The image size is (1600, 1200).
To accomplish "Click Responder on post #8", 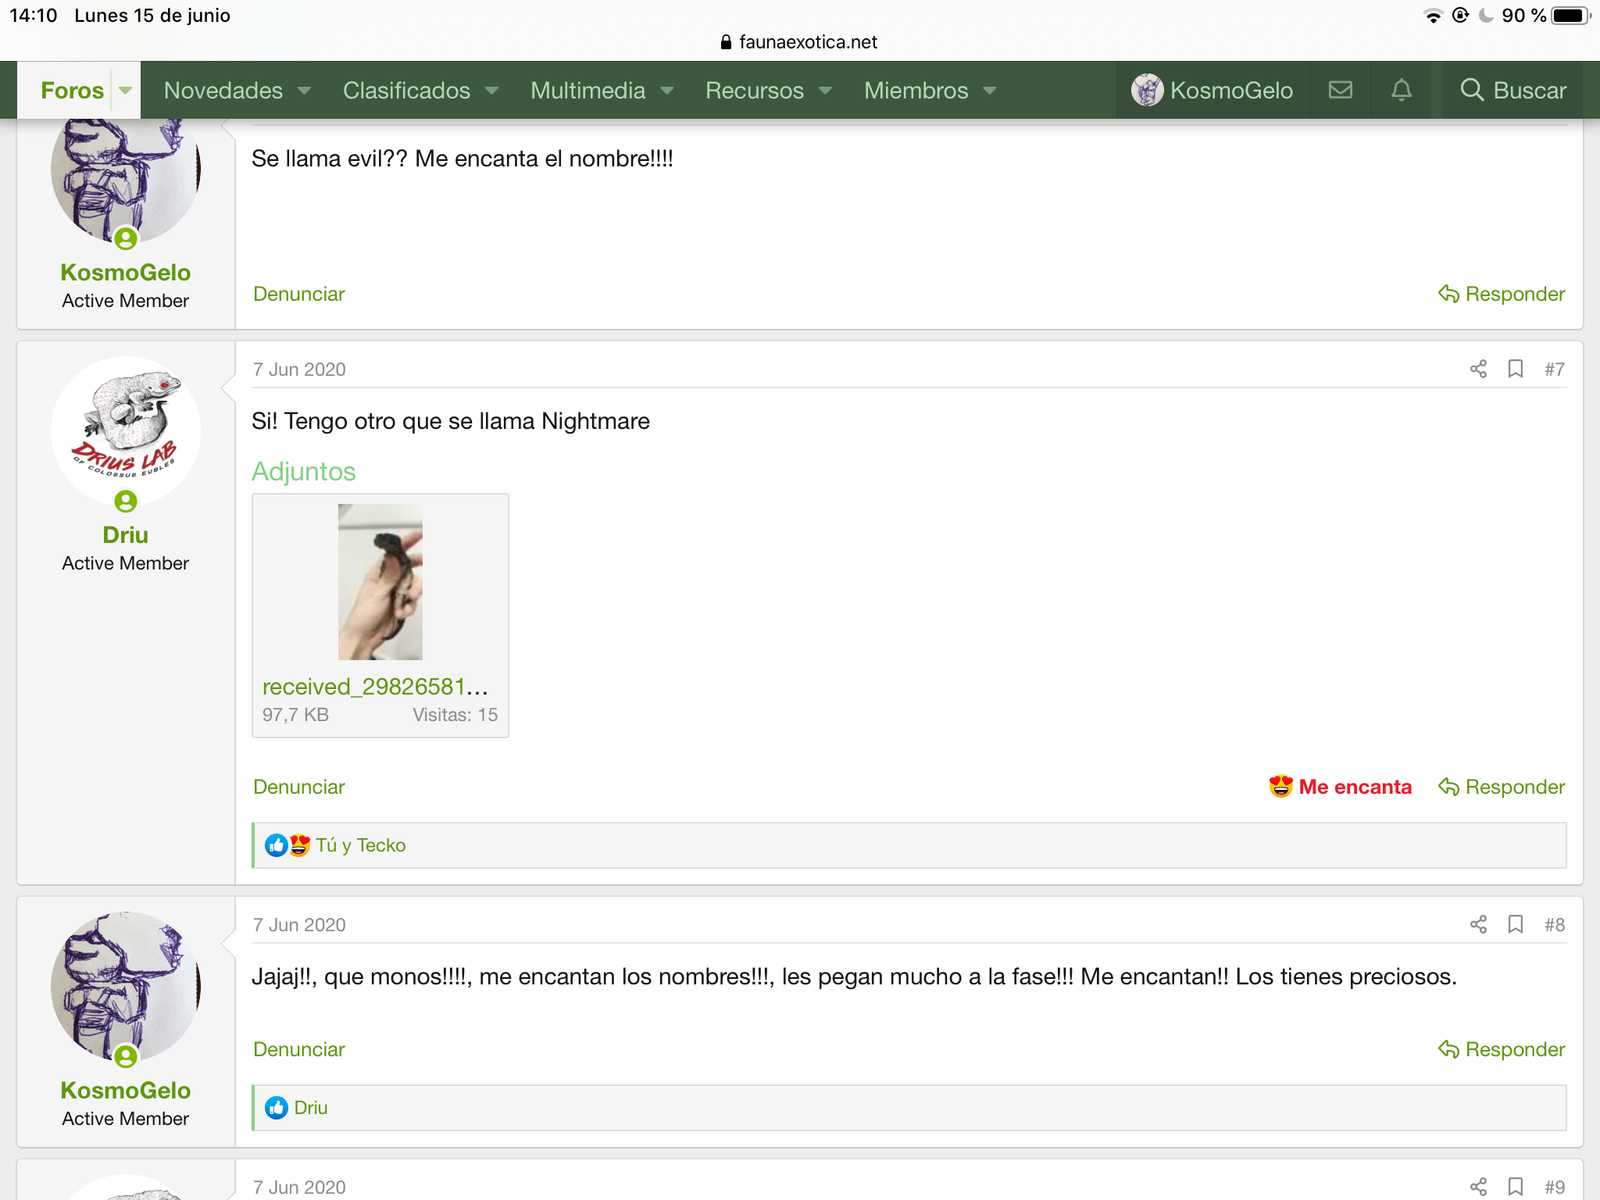I will [1501, 1050].
